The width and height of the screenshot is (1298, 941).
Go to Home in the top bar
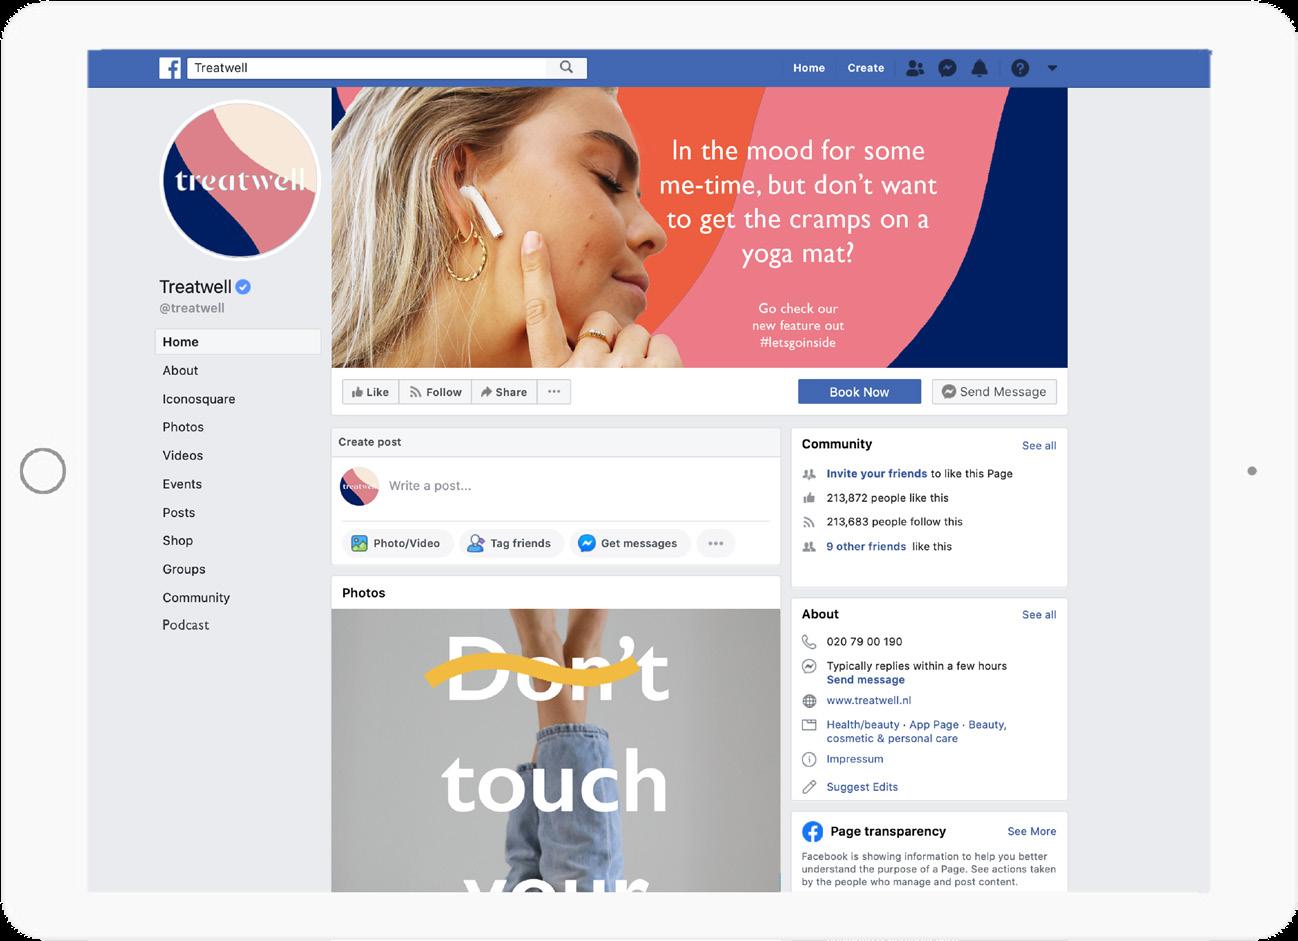(809, 68)
